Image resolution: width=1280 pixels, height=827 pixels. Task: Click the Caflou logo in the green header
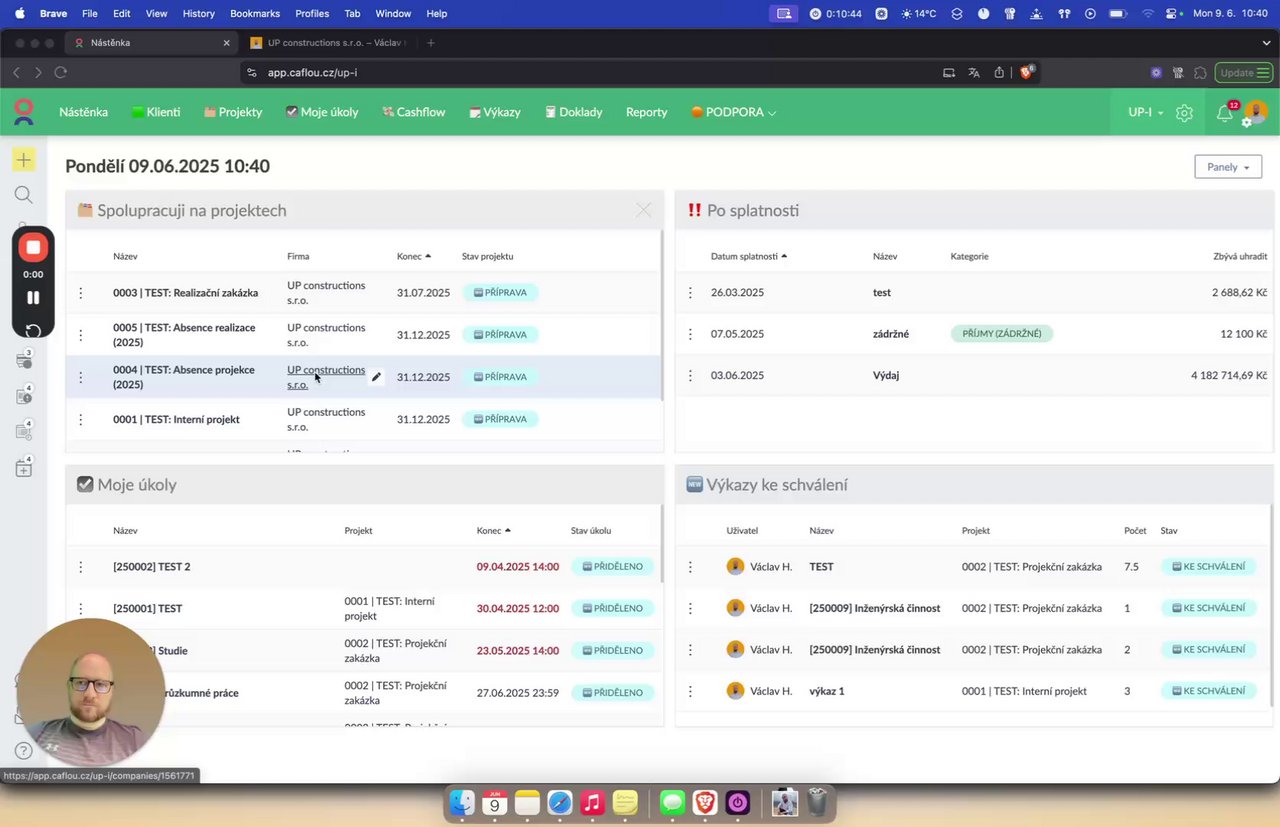tap(24, 112)
